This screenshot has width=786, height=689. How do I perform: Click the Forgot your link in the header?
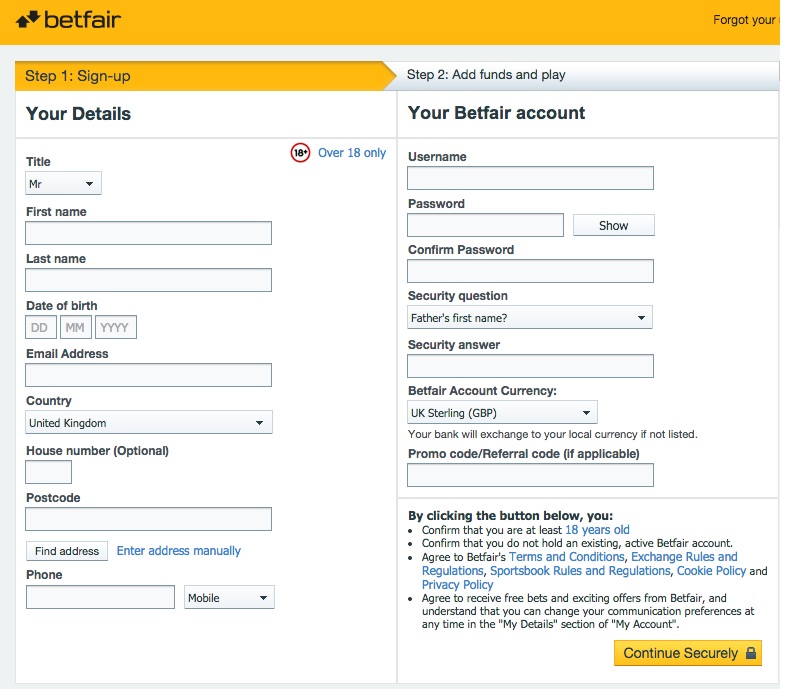[746, 20]
